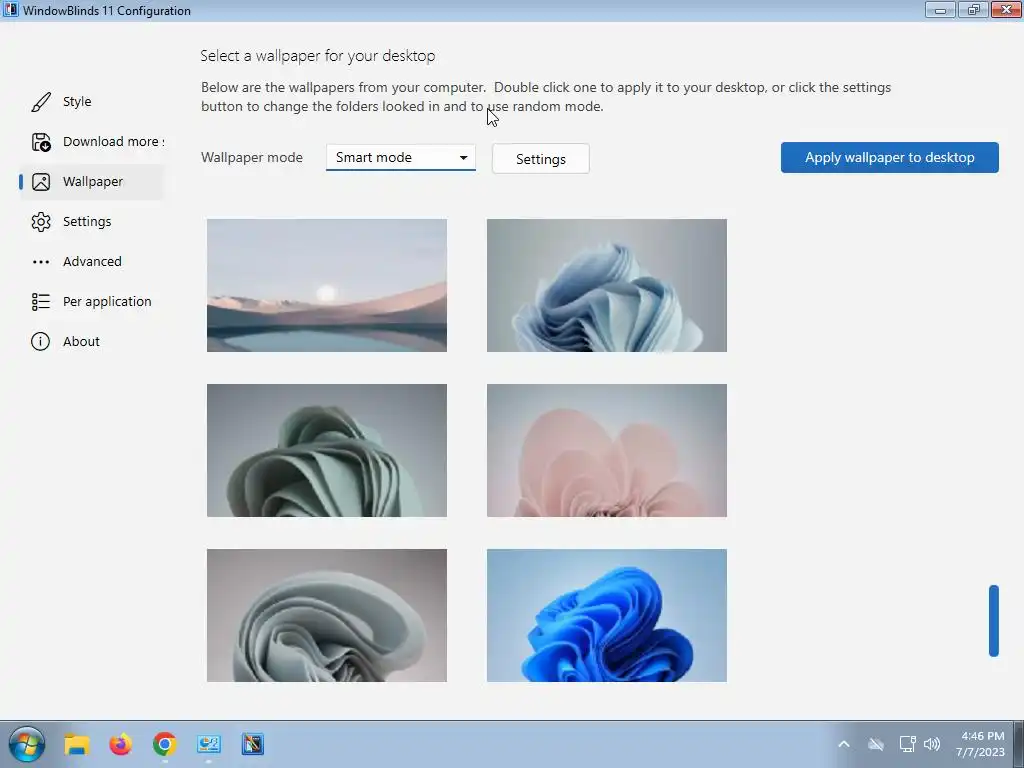Open the Style section label
The width and height of the screenshot is (1024, 768).
[77, 101]
